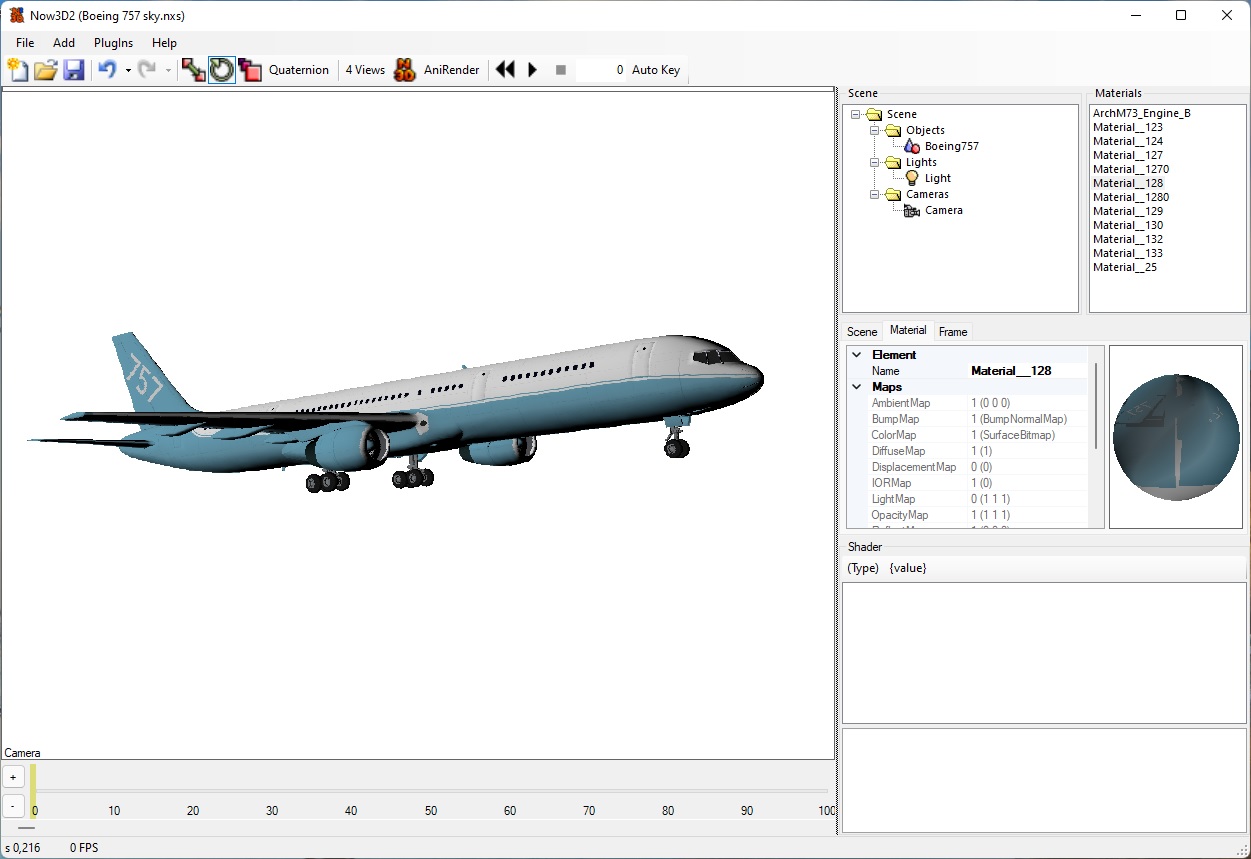Click the Boeing757 object icon in the scene tree
The image size is (1251, 859).
pos(912,146)
